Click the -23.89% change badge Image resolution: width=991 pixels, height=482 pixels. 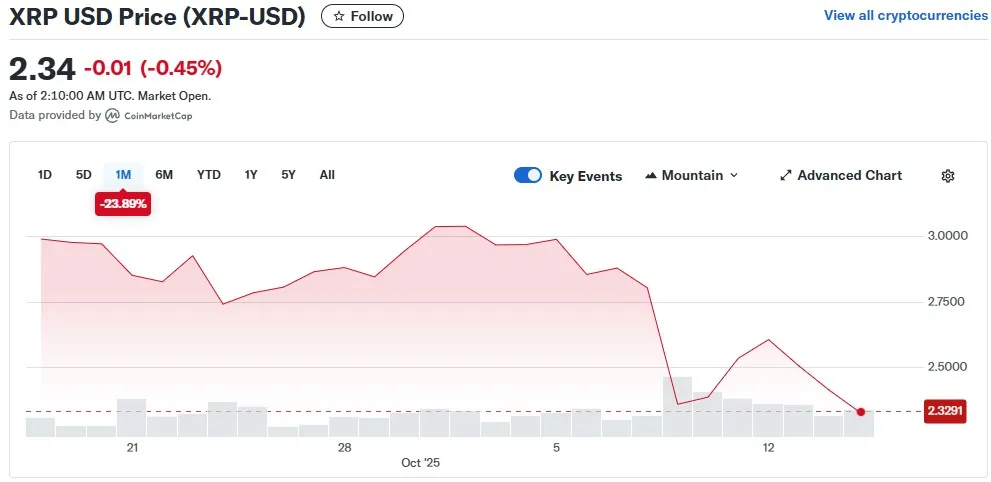pyautogui.click(x=123, y=204)
